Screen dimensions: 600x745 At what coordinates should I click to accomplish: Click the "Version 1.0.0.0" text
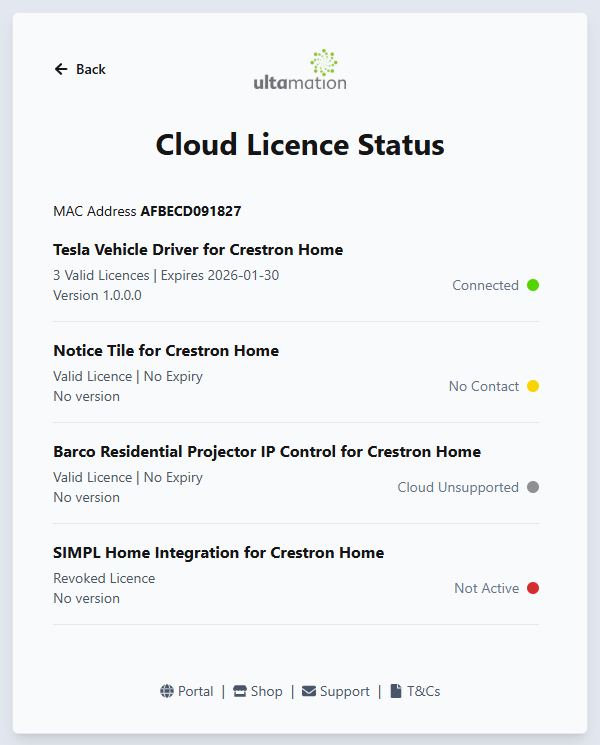coord(97,296)
